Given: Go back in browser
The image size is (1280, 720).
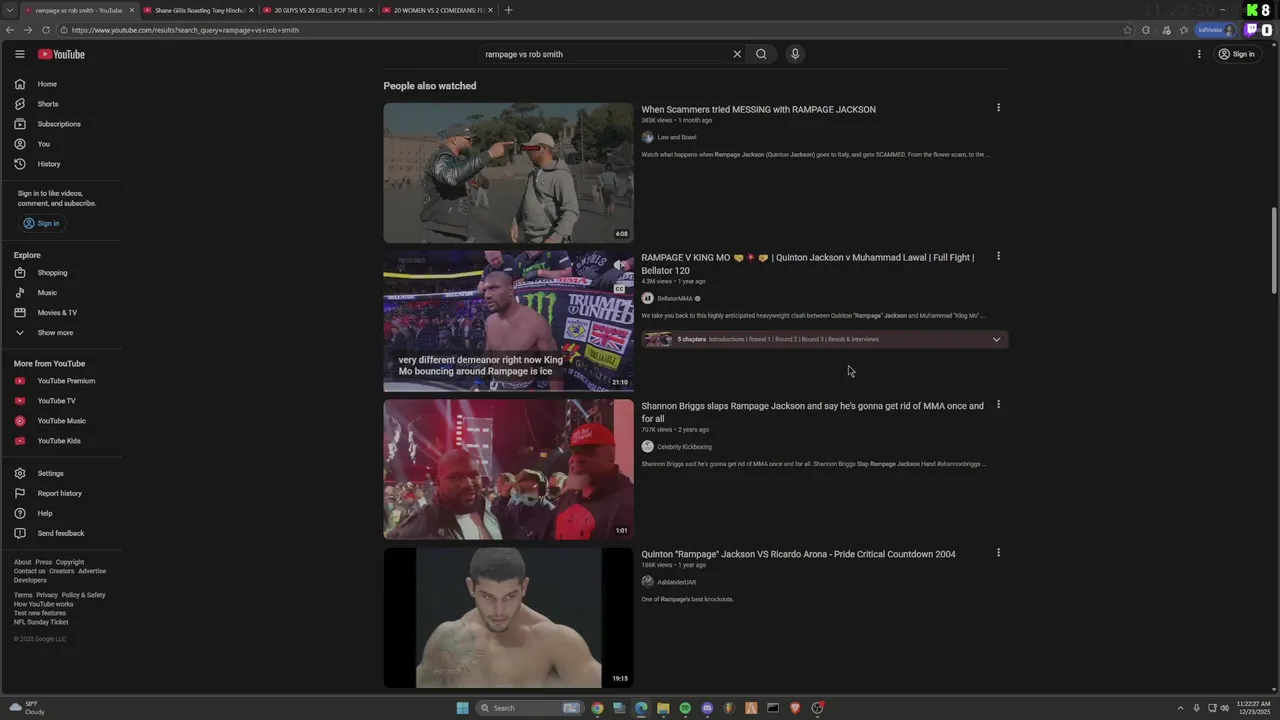Looking at the screenshot, I should [x=10, y=30].
